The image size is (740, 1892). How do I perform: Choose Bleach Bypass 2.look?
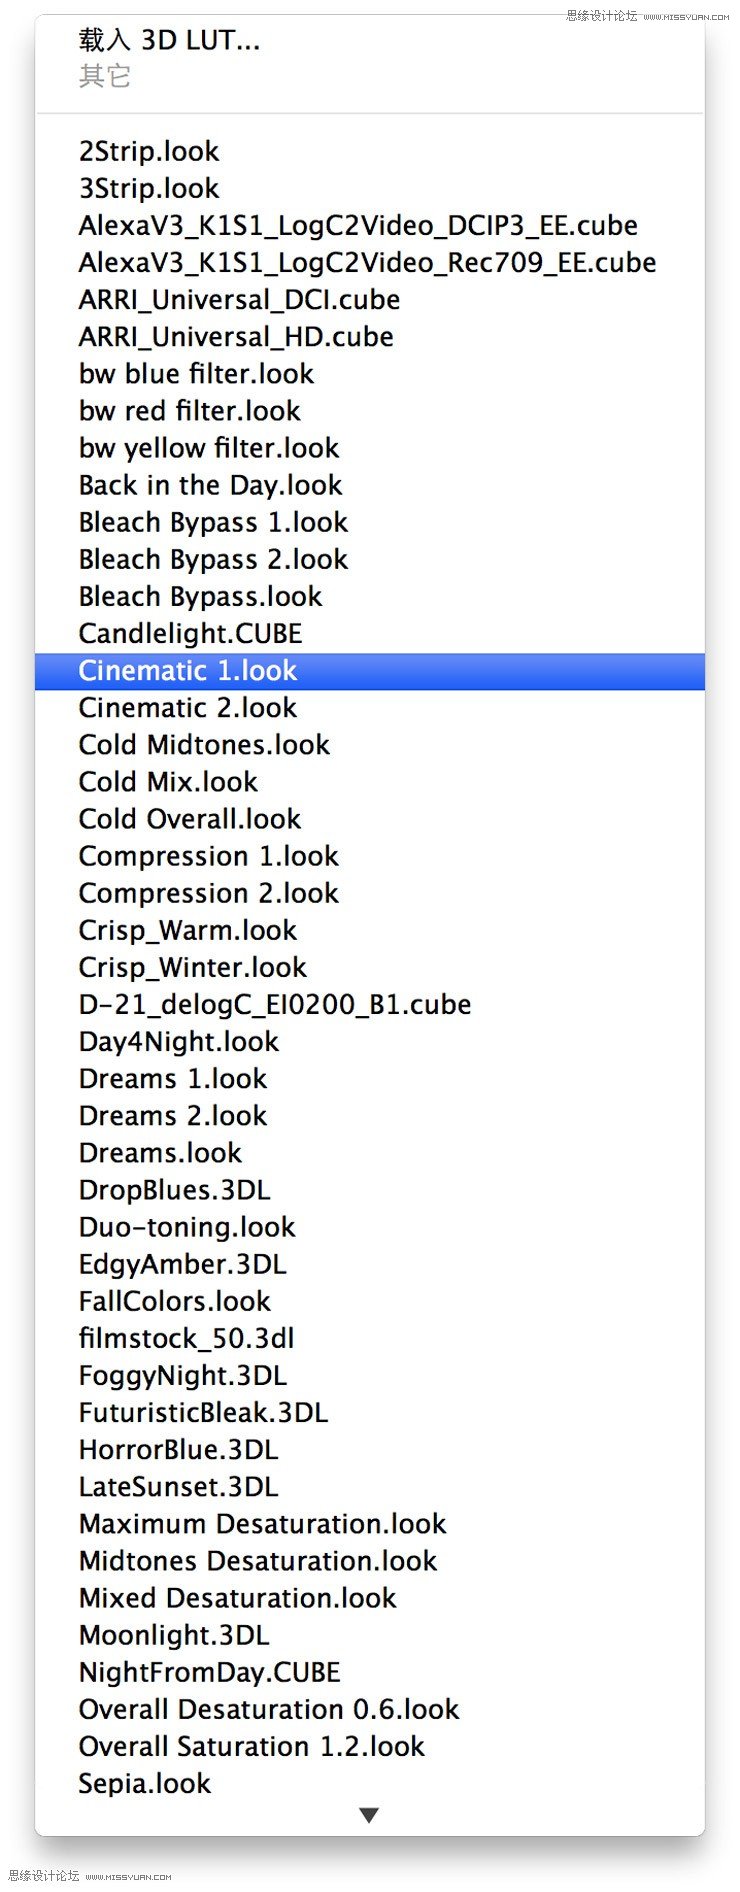coord(213,559)
